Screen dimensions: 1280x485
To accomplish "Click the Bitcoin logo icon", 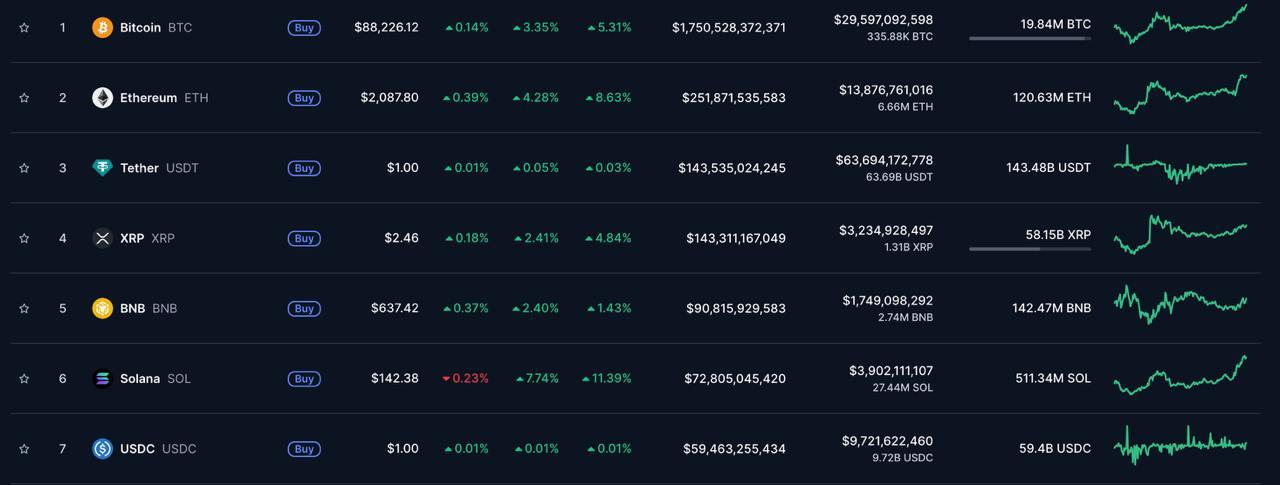I will click(x=102, y=27).
